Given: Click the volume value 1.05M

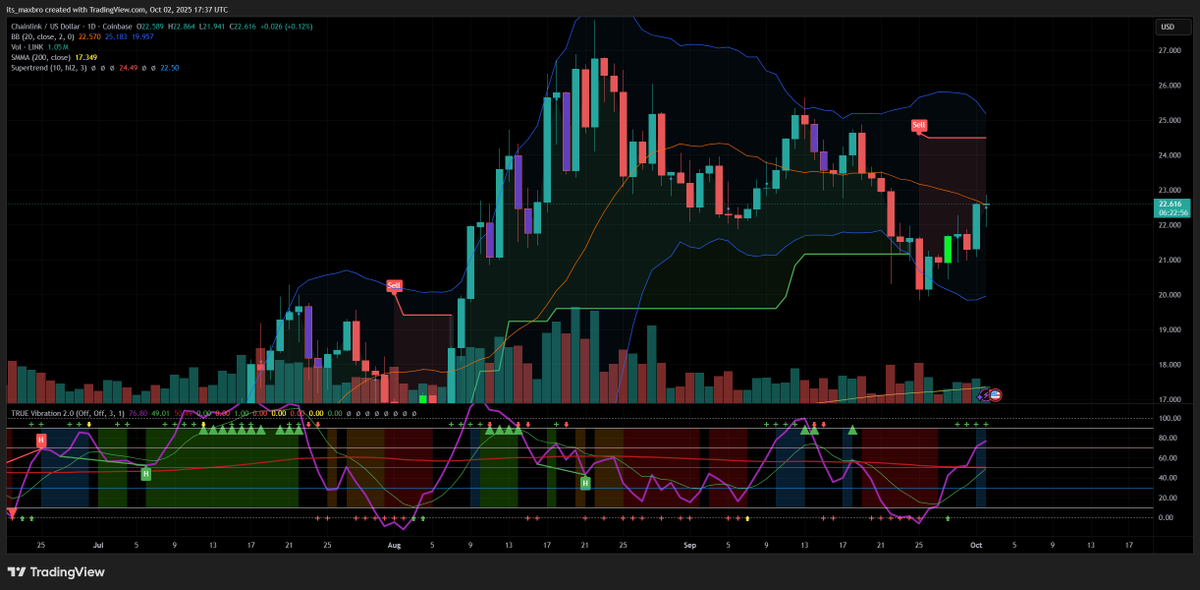Looking at the screenshot, I should point(58,47).
